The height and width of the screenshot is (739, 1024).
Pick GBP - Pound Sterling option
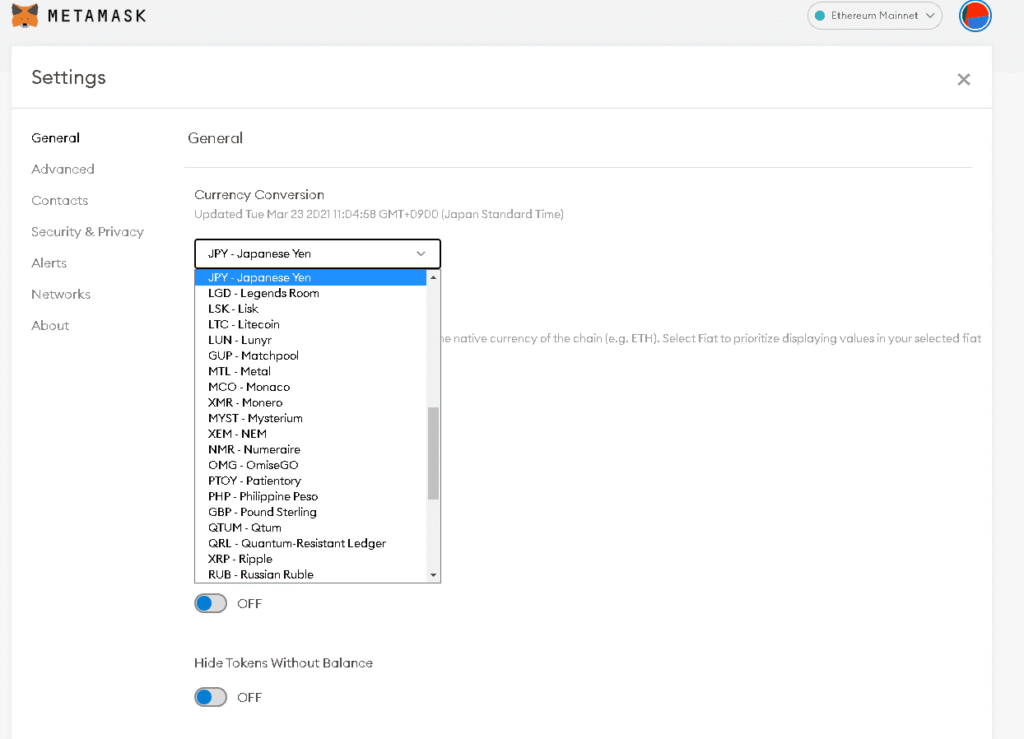tap(262, 512)
